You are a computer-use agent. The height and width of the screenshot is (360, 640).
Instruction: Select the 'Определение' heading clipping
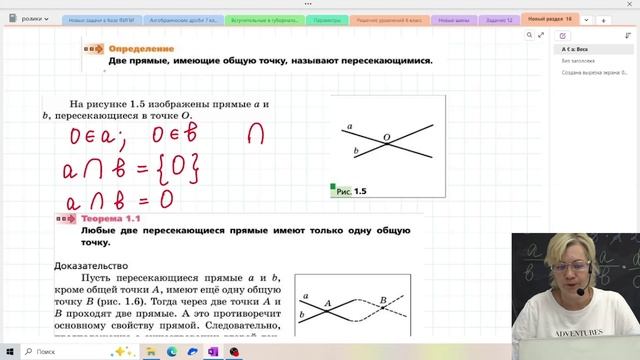141,49
